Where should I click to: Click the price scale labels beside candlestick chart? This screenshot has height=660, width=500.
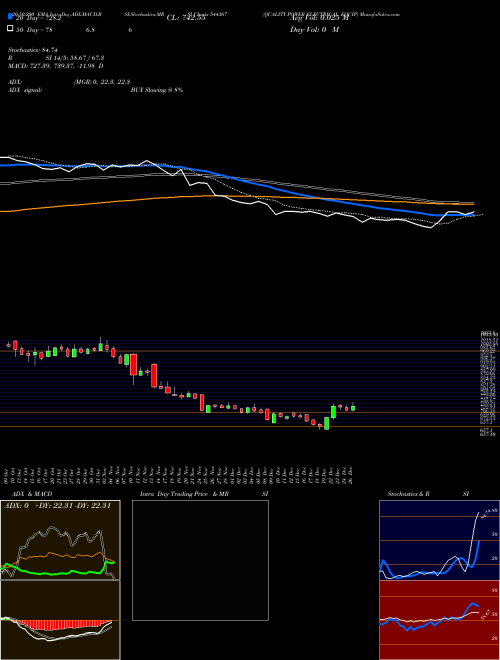pyautogui.click(x=489, y=384)
